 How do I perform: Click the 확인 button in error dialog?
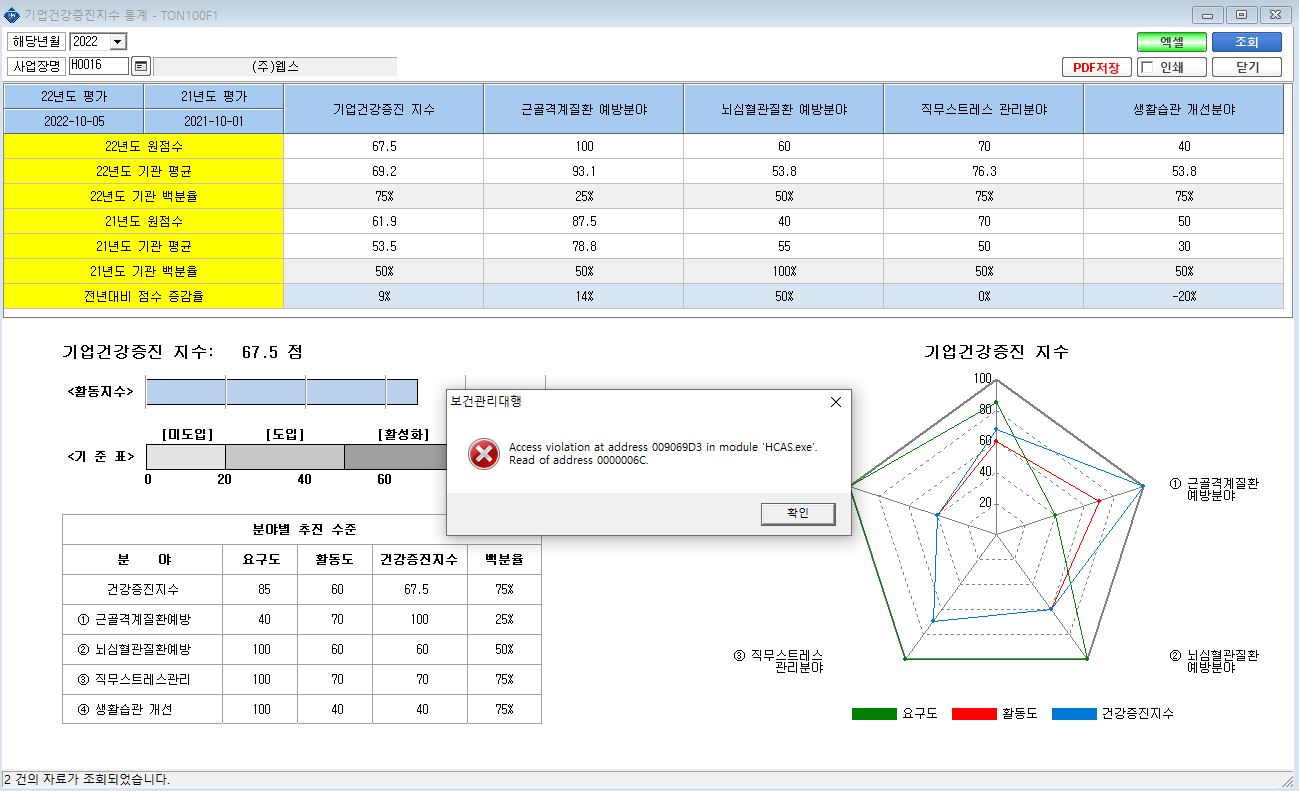[797, 513]
